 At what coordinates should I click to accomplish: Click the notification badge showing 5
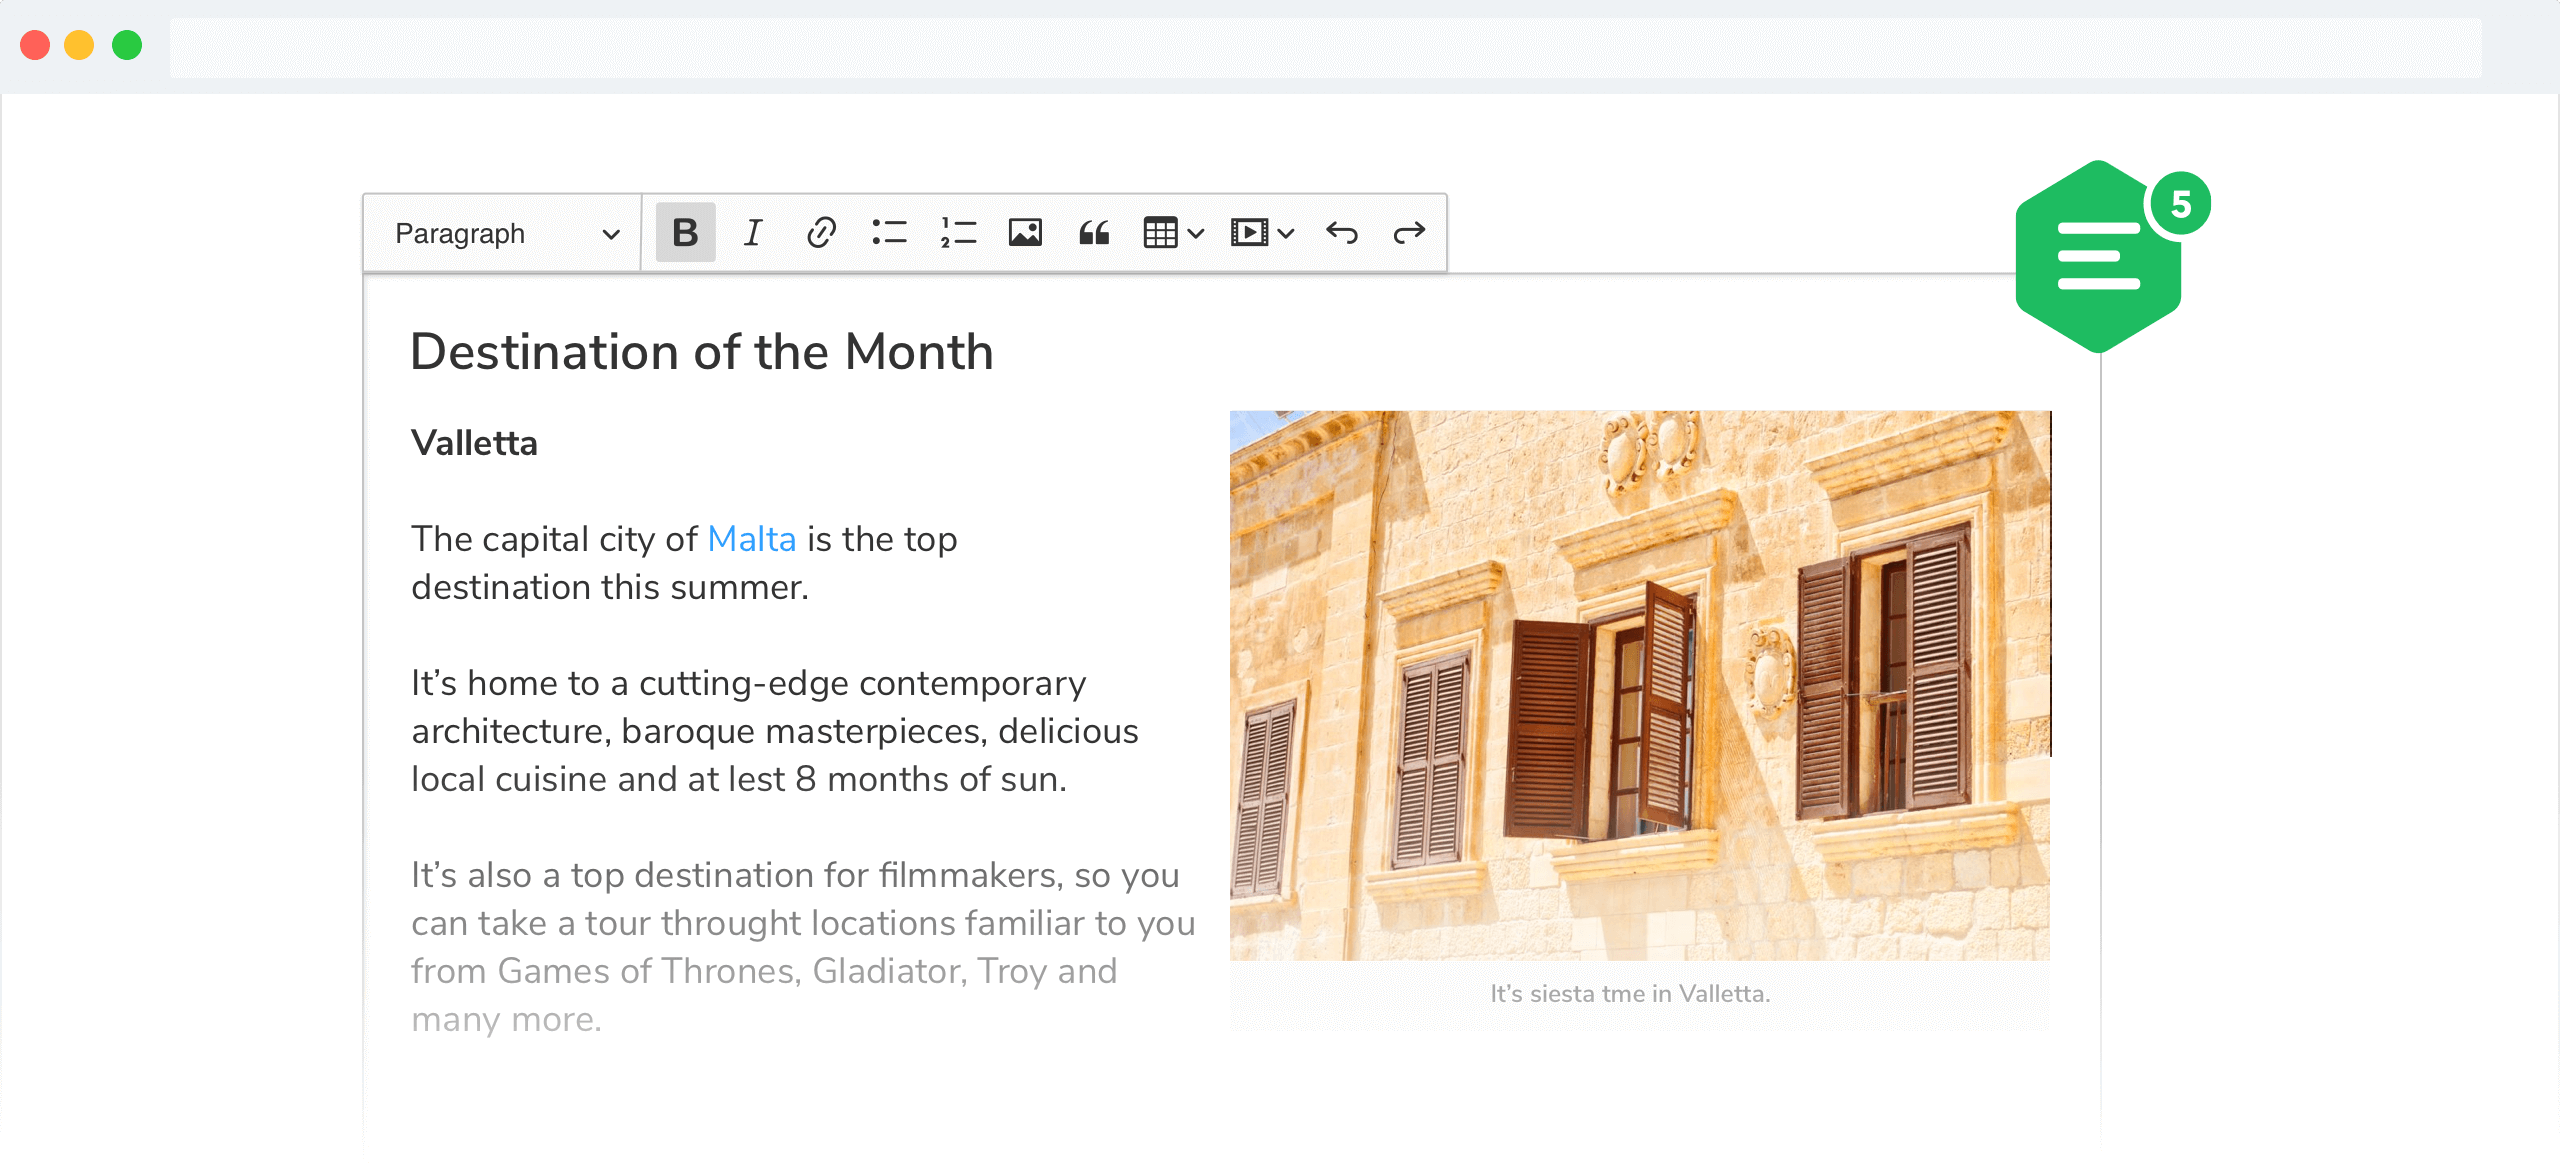(x=2178, y=202)
